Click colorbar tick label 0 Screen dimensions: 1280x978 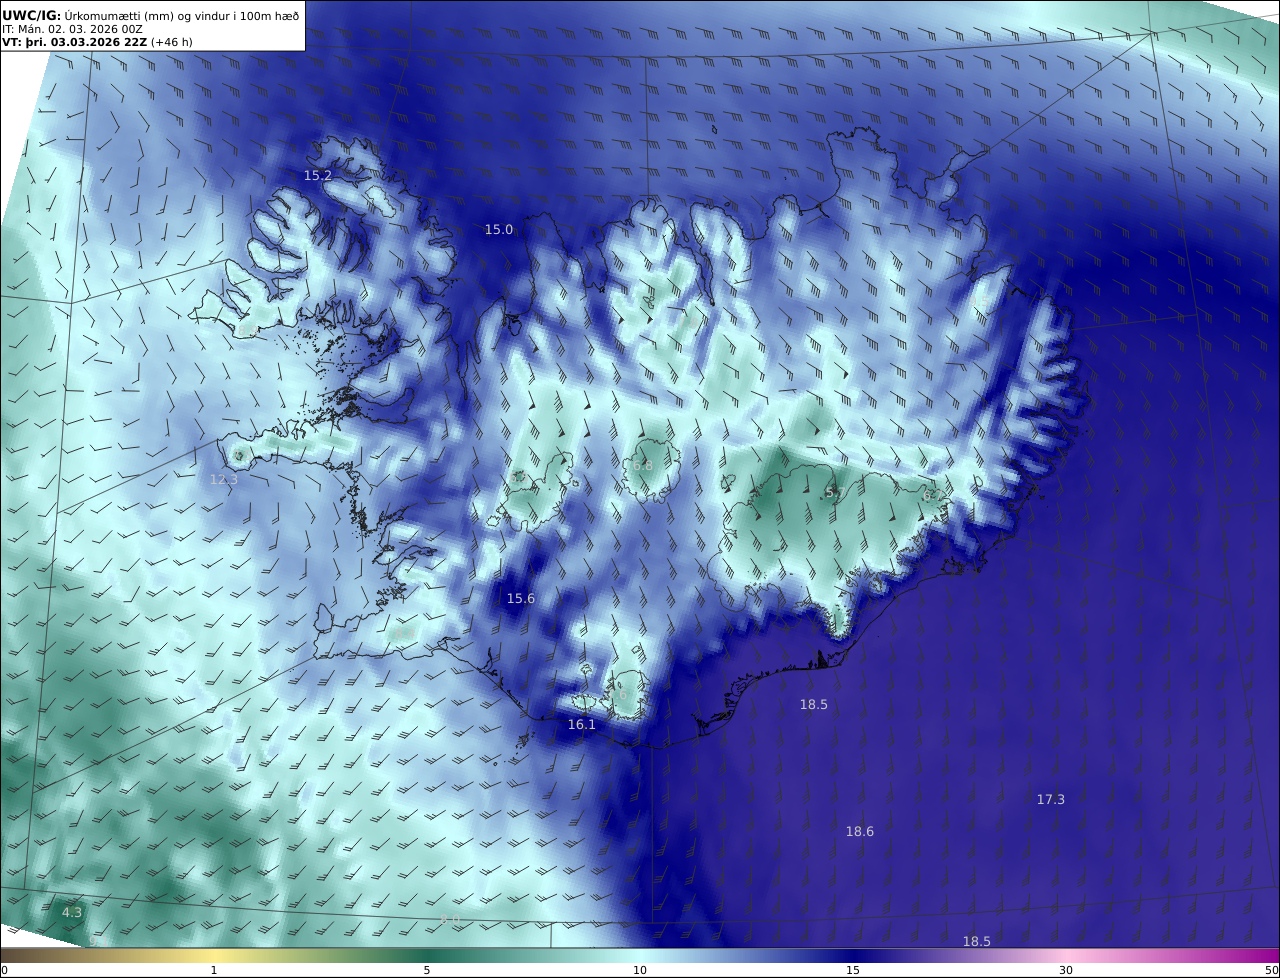click(5, 970)
